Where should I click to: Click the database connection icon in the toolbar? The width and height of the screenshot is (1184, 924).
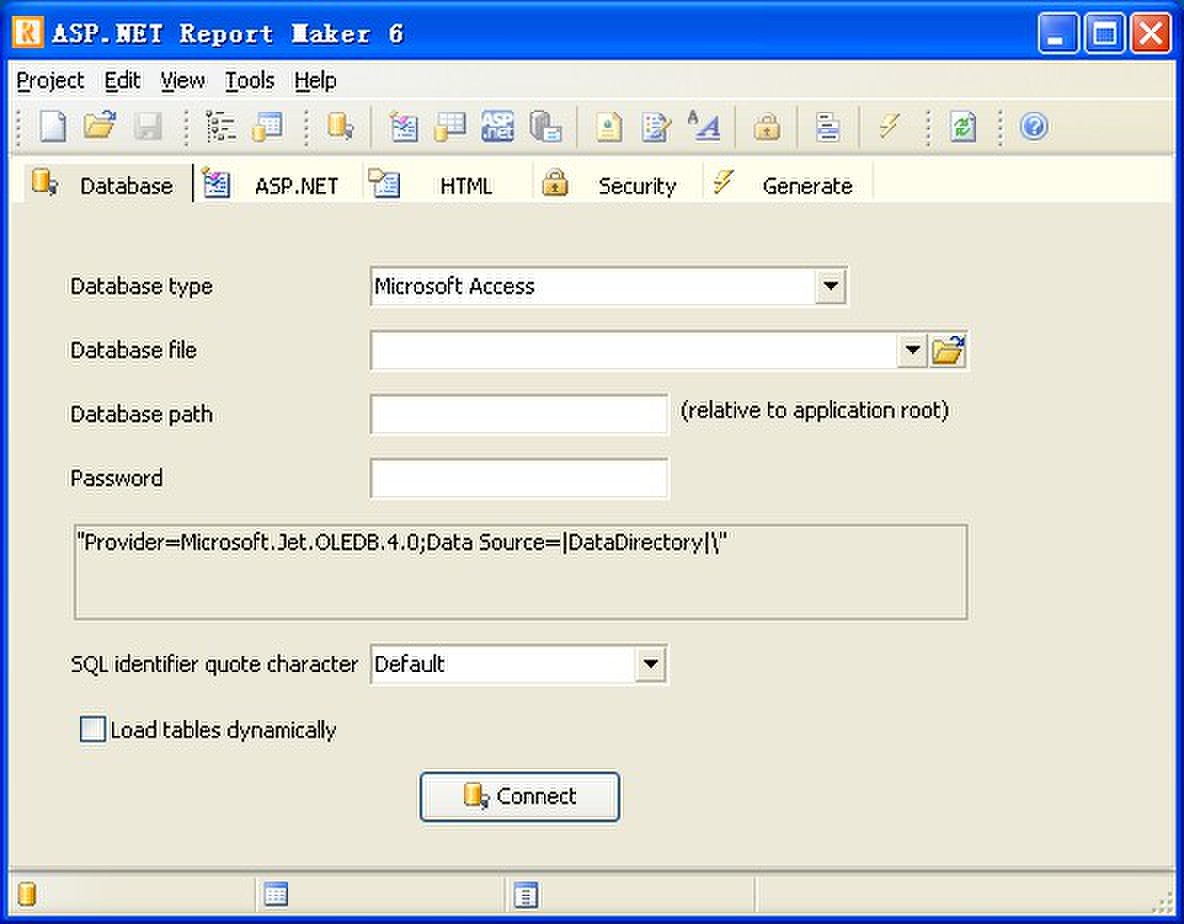click(x=341, y=126)
